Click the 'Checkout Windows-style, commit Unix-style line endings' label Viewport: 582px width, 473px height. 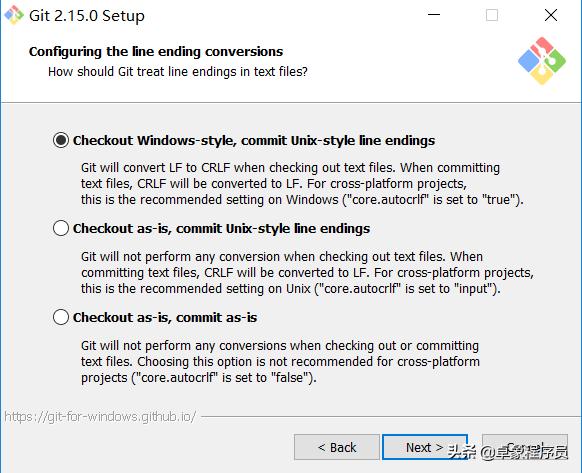click(254, 141)
